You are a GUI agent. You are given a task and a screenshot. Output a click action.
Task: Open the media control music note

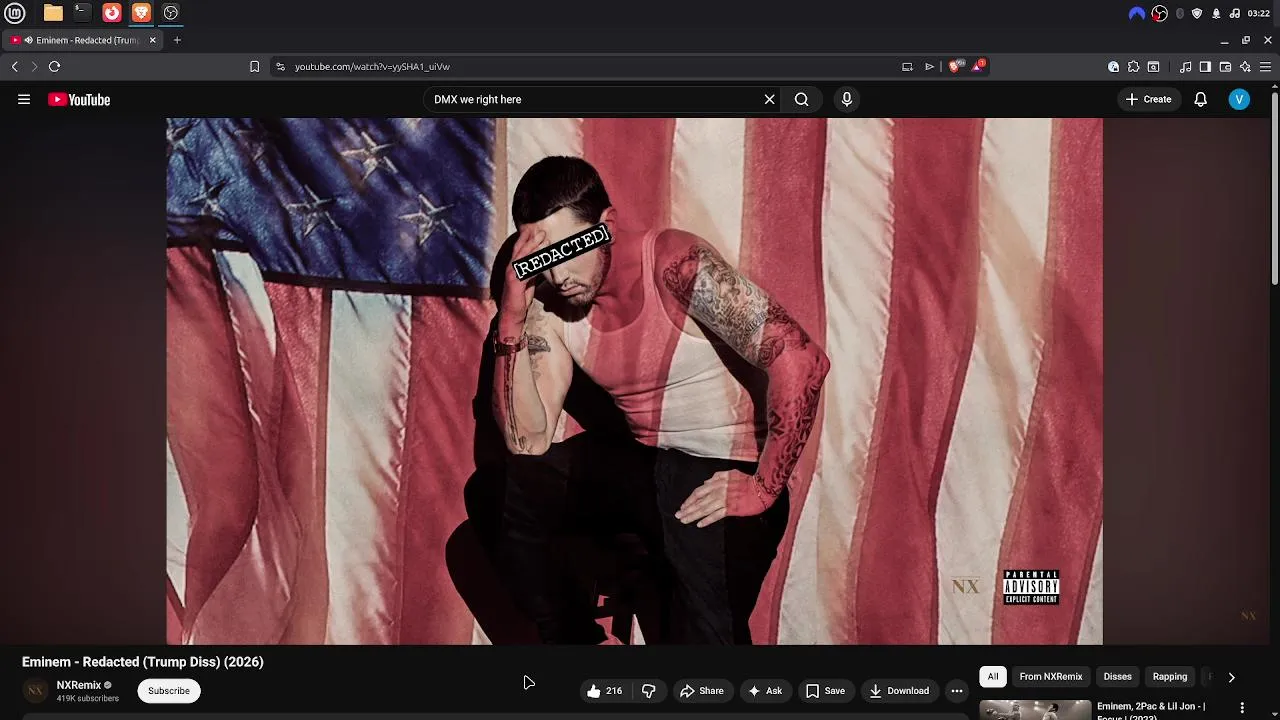[x=1185, y=67]
